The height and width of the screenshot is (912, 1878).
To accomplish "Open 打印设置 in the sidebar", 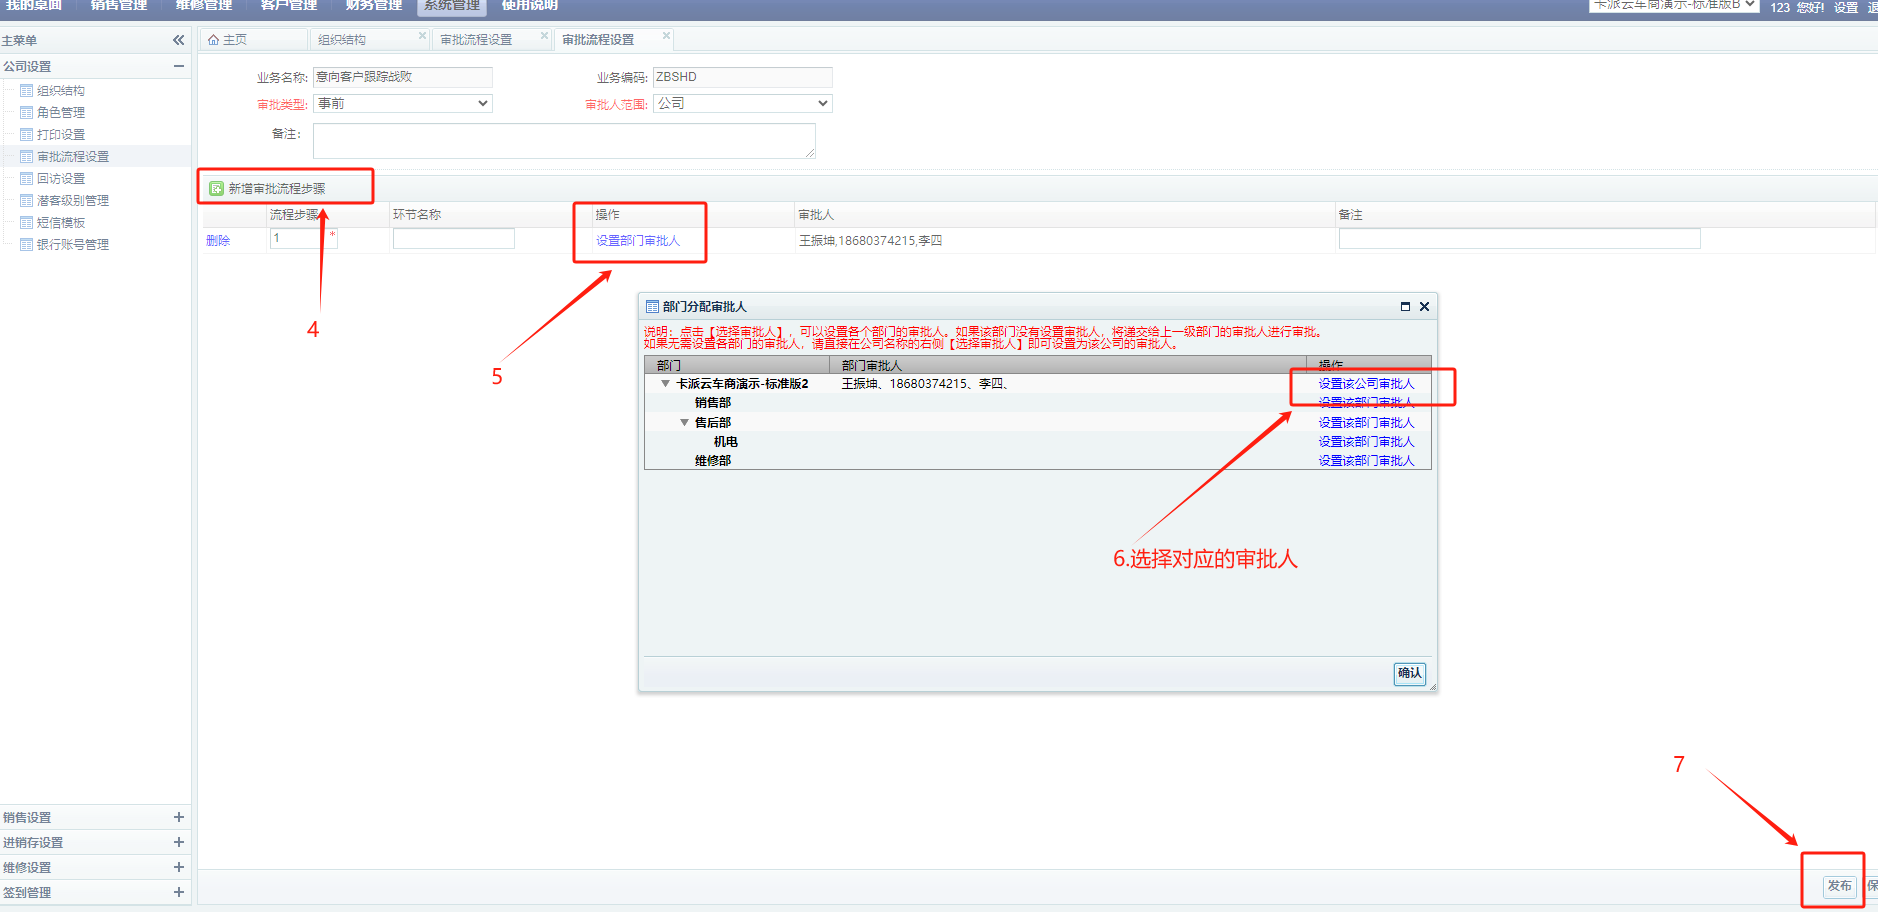I will (x=60, y=135).
